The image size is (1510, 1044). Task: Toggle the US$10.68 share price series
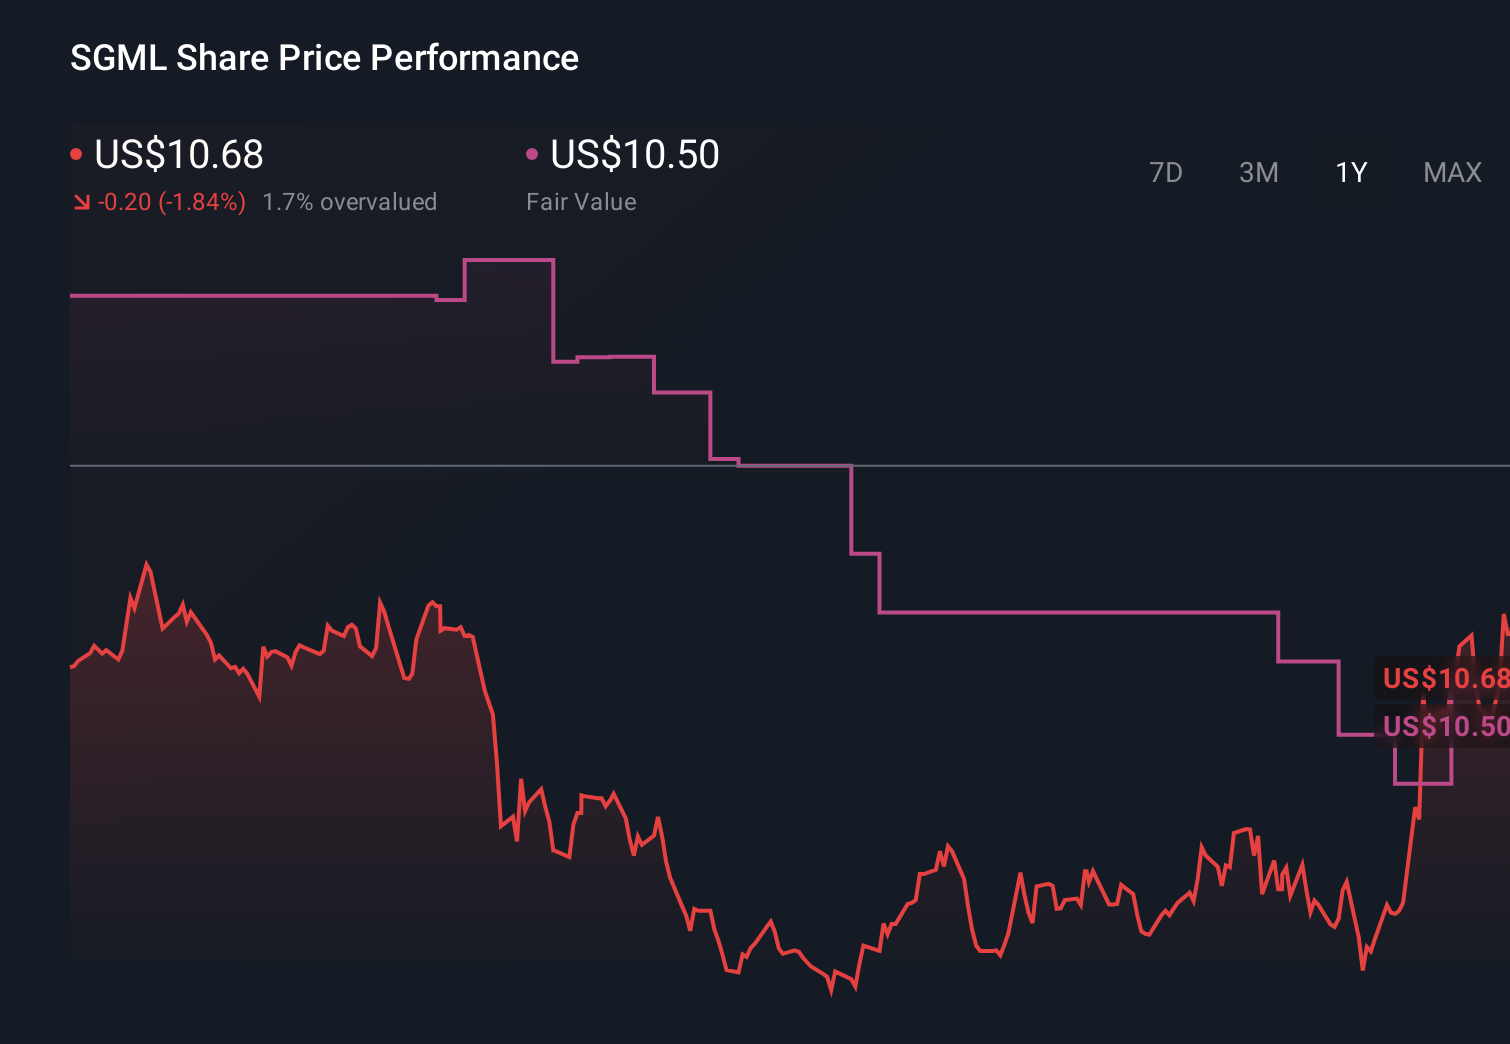178,154
